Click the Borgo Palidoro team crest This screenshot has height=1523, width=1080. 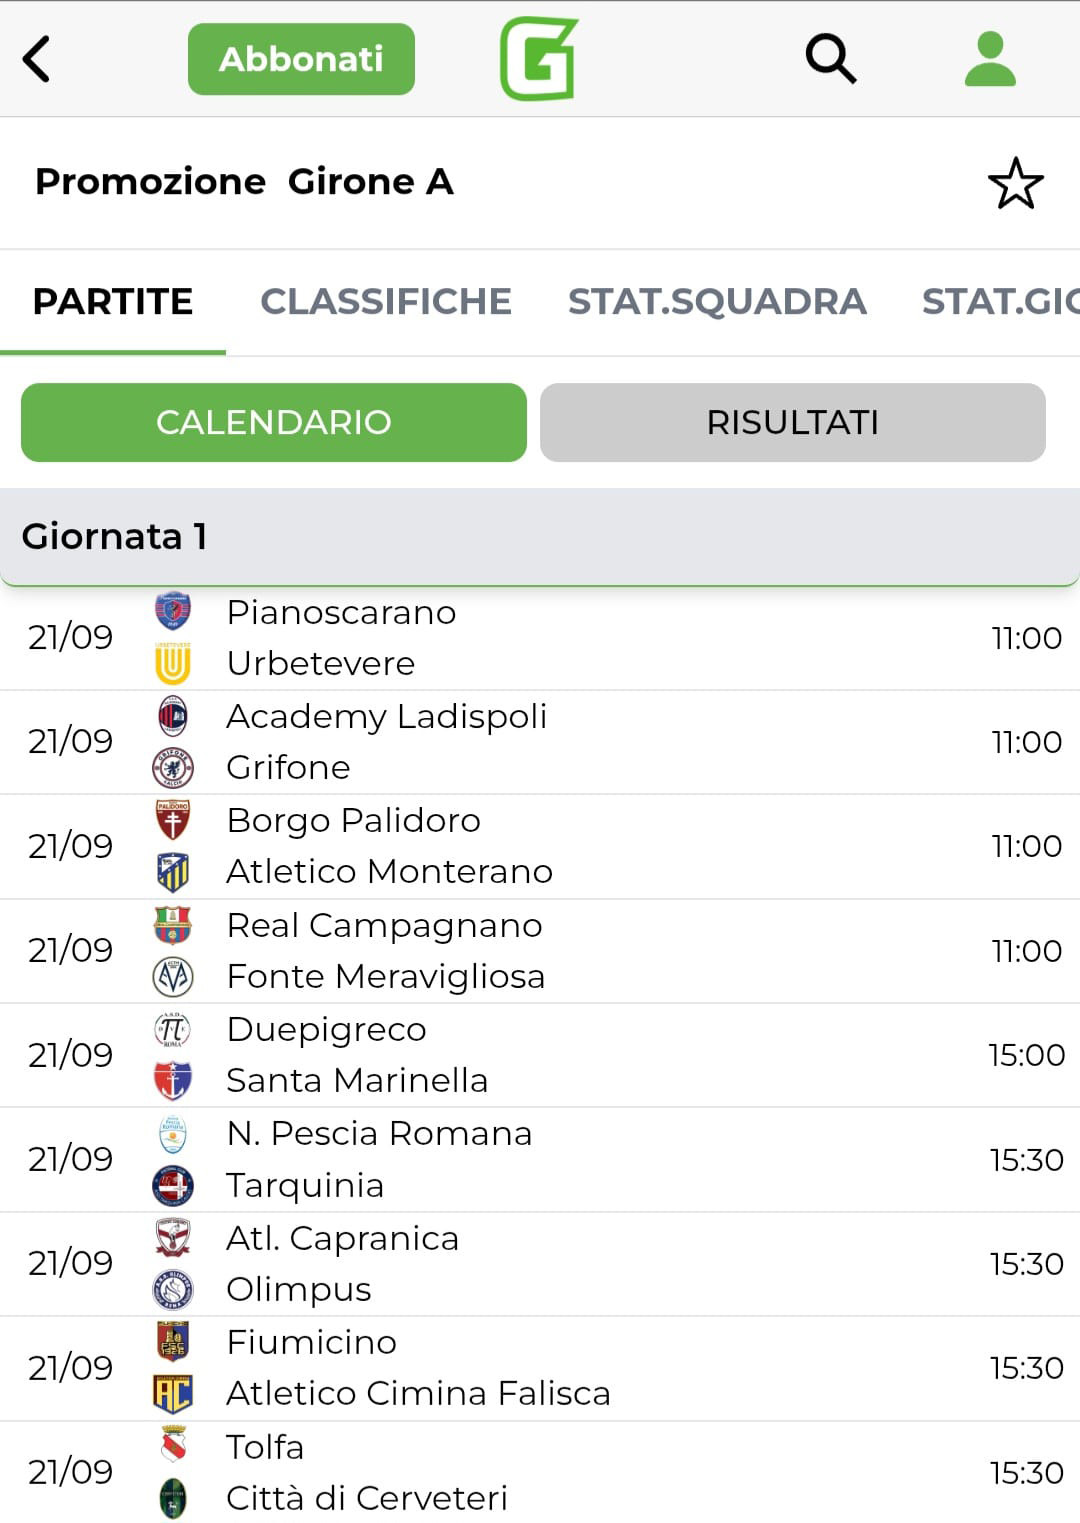coord(173,820)
